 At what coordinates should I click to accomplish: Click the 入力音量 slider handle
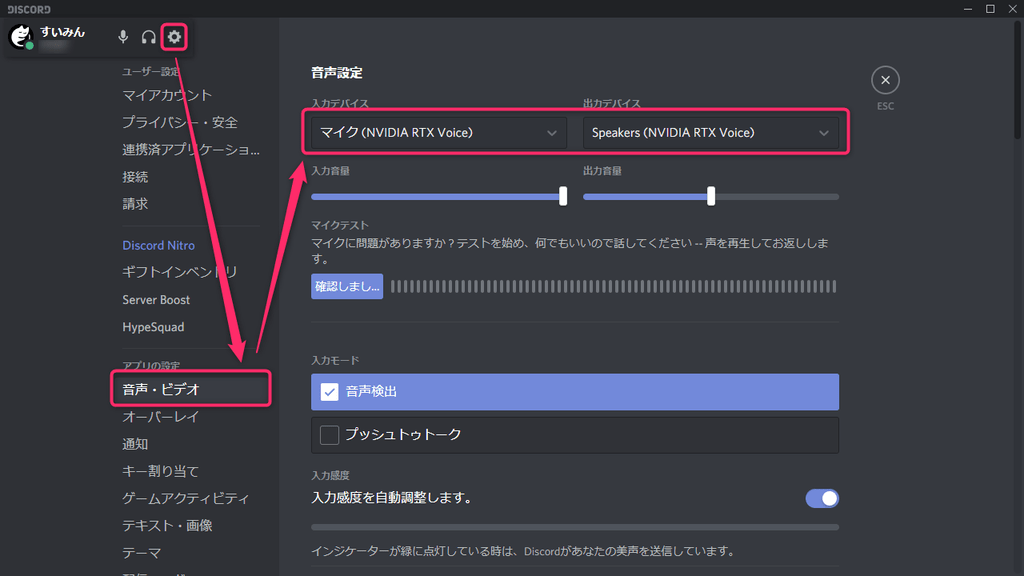pyautogui.click(x=563, y=196)
